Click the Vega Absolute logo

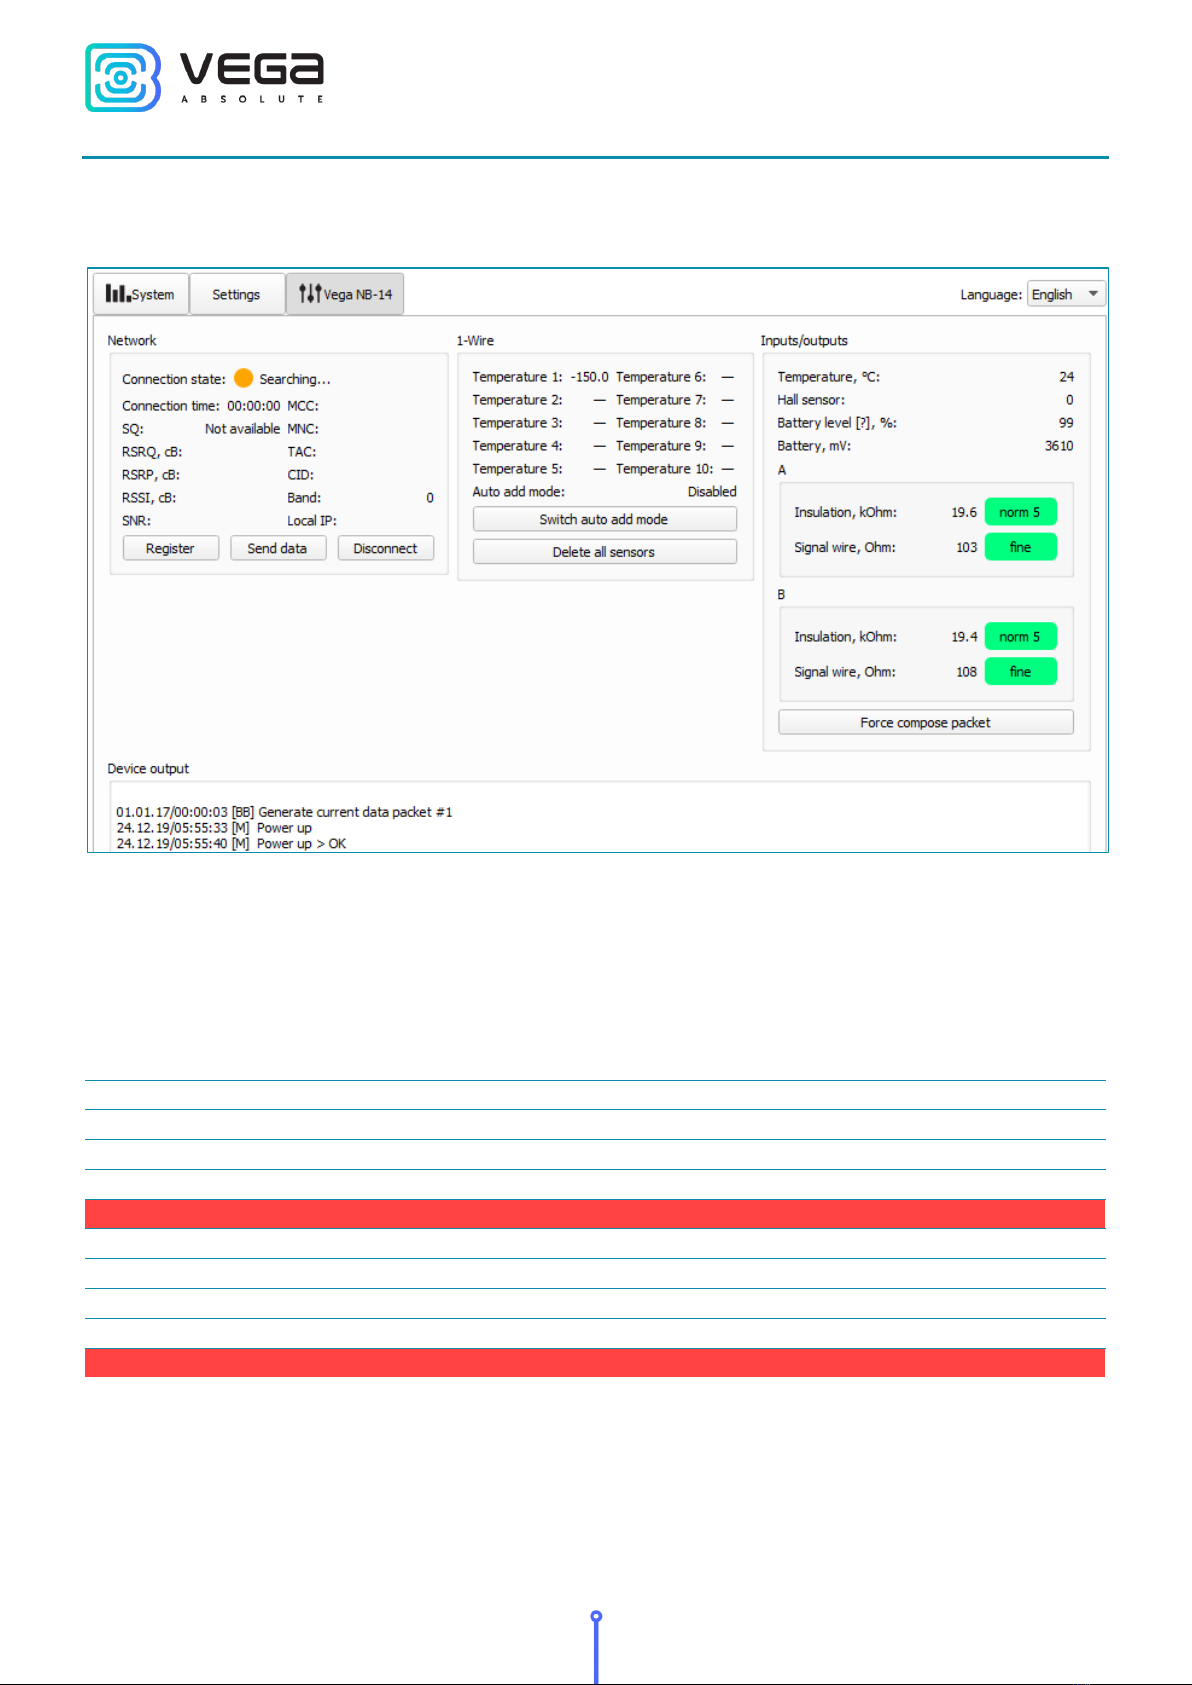click(x=204, y=77)
